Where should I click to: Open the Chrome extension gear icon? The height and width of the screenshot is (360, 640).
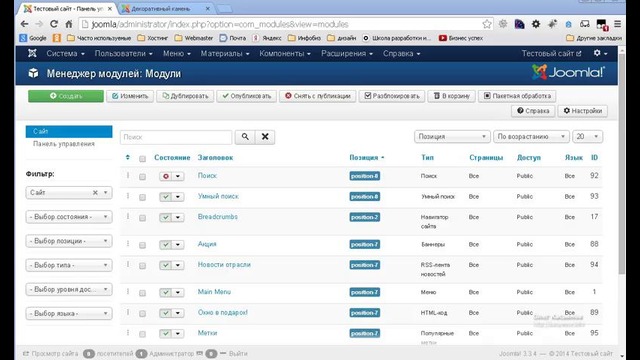click(x=536, y=24)
